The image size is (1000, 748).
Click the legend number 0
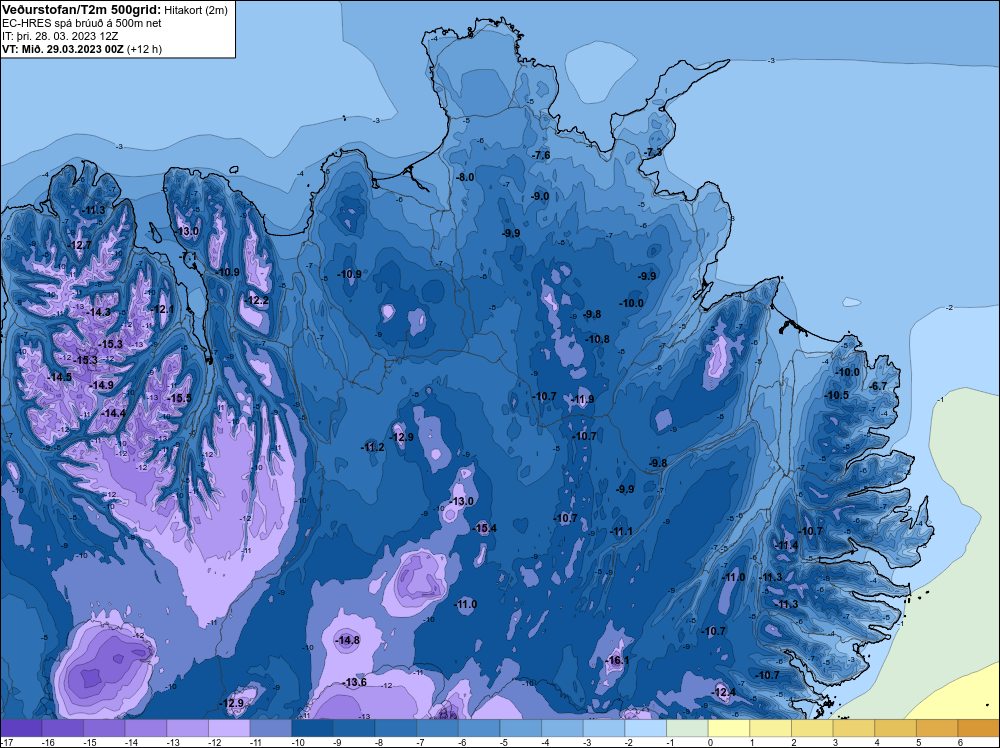point(709,742)
